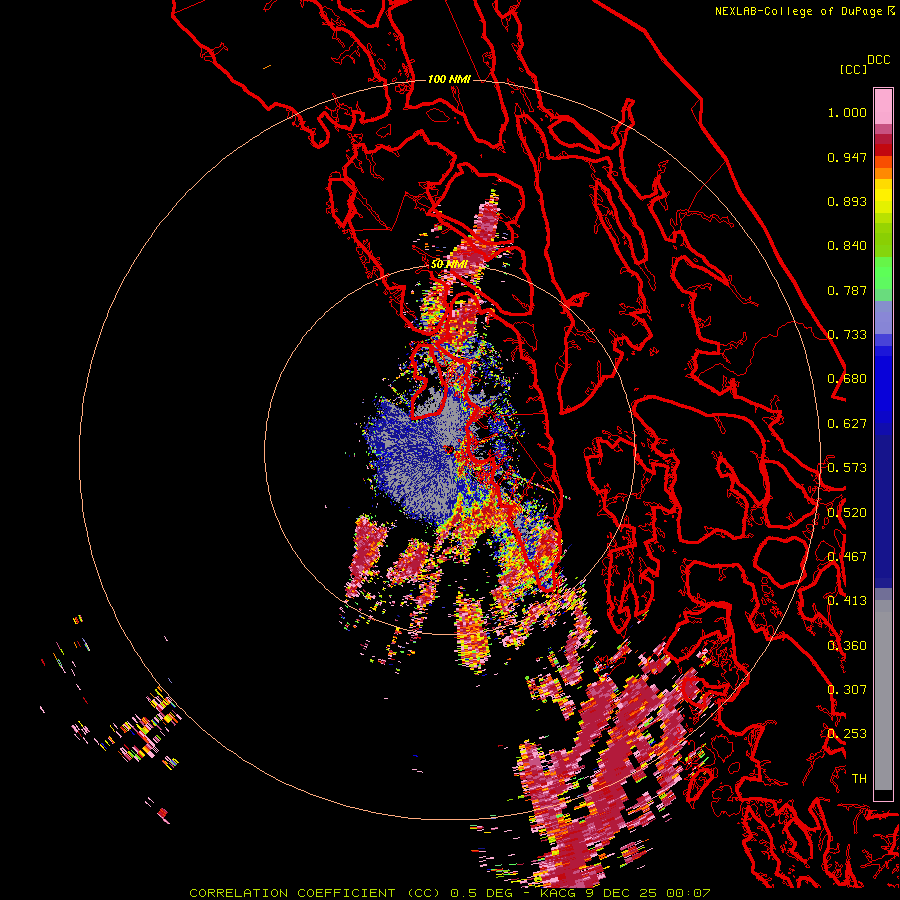This screenshot has width=900, height=900.
Task: Select the 0.520 scale value
Action: point(847,512)
